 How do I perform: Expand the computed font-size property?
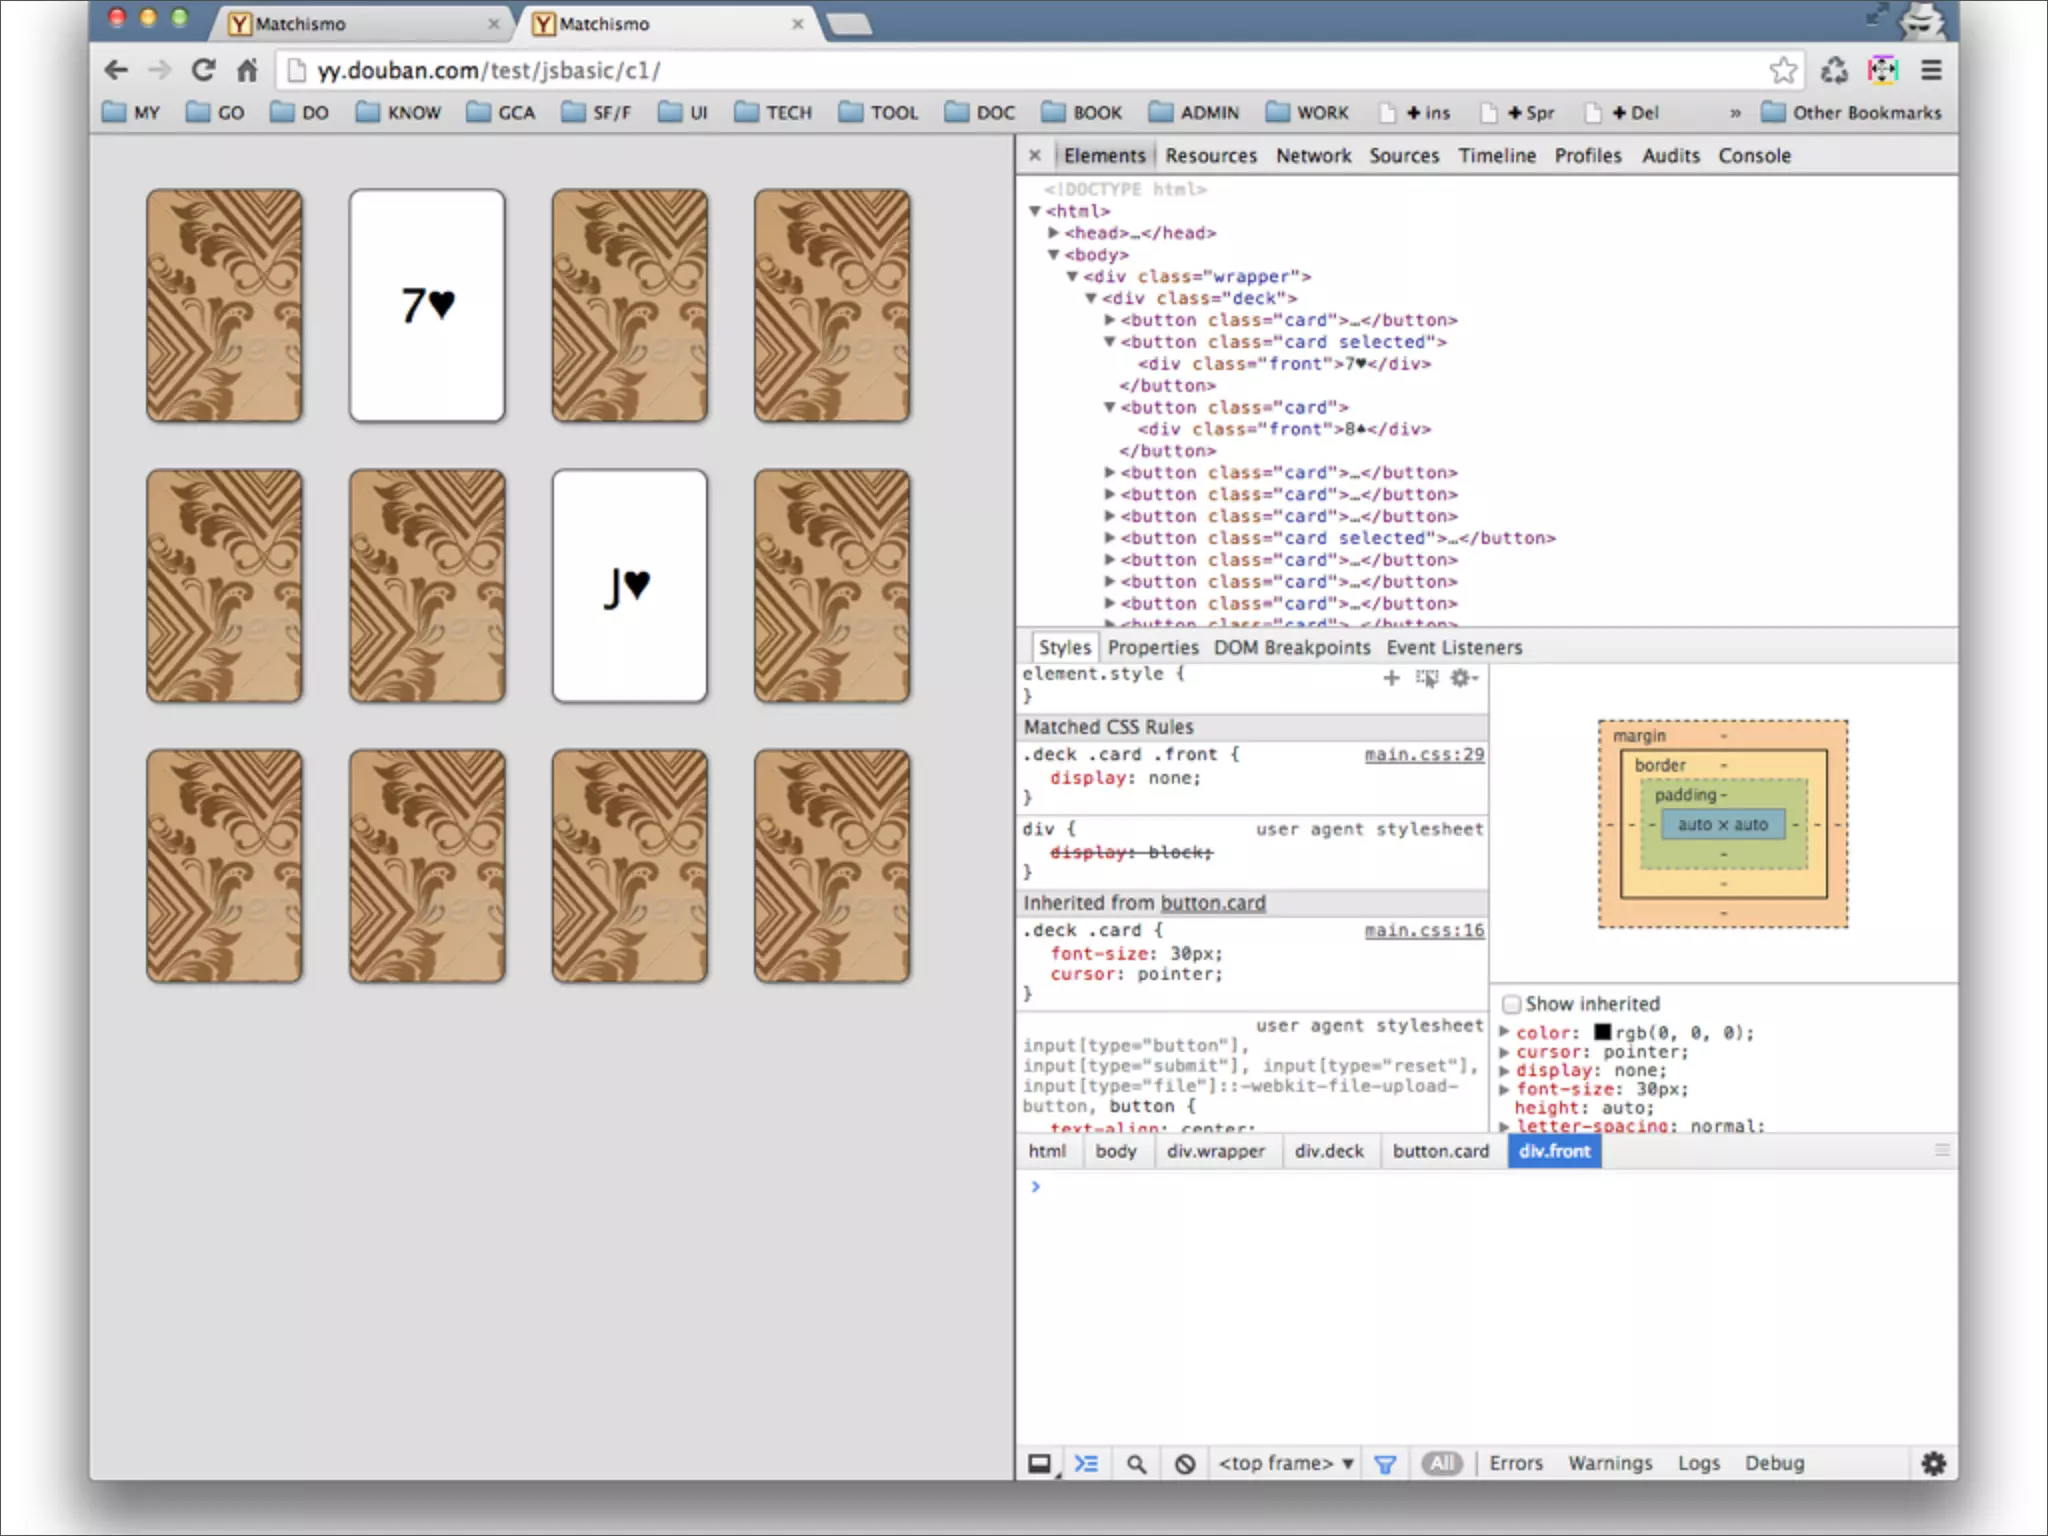[x=1504, y=1089]
